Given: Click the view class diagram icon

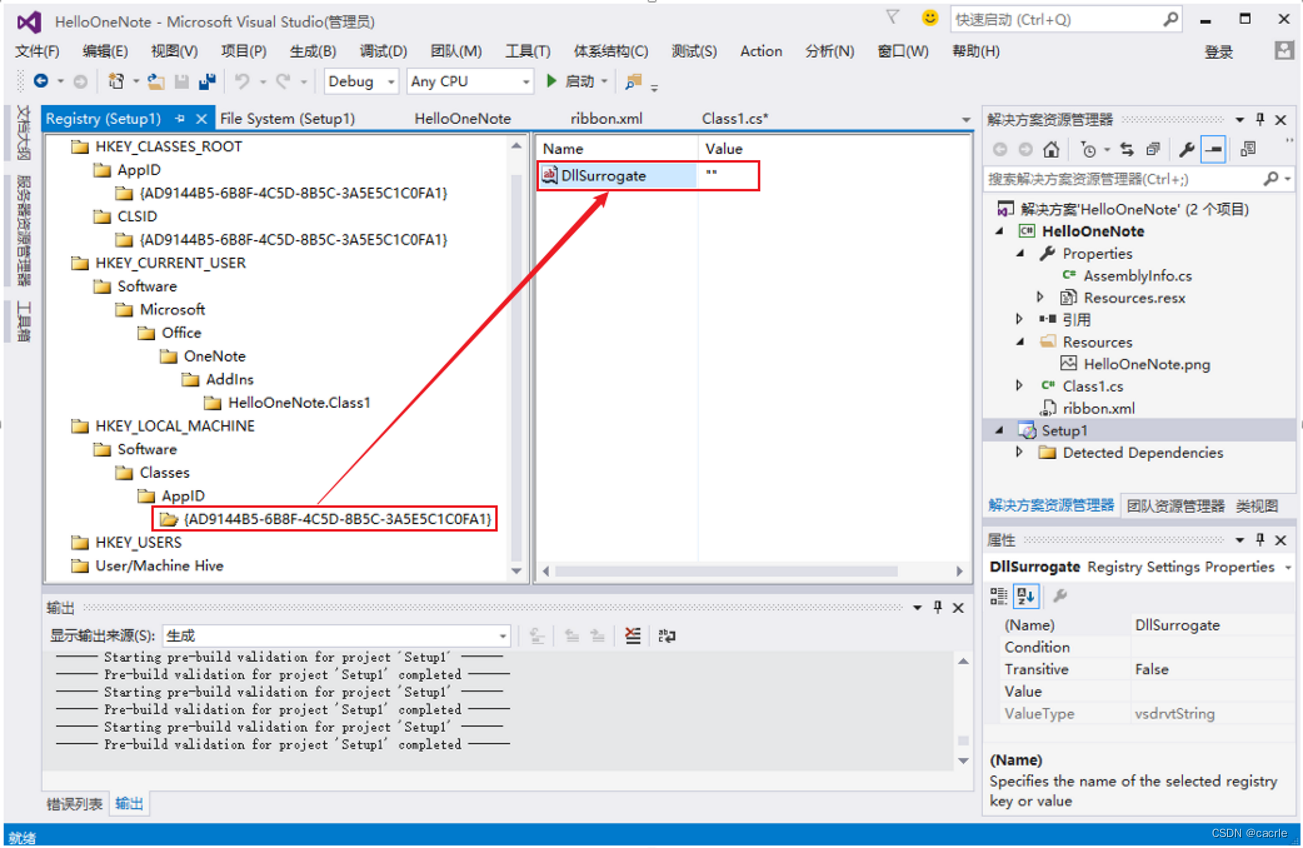Looking at the screenshot, I should [x=1248, y=149].
